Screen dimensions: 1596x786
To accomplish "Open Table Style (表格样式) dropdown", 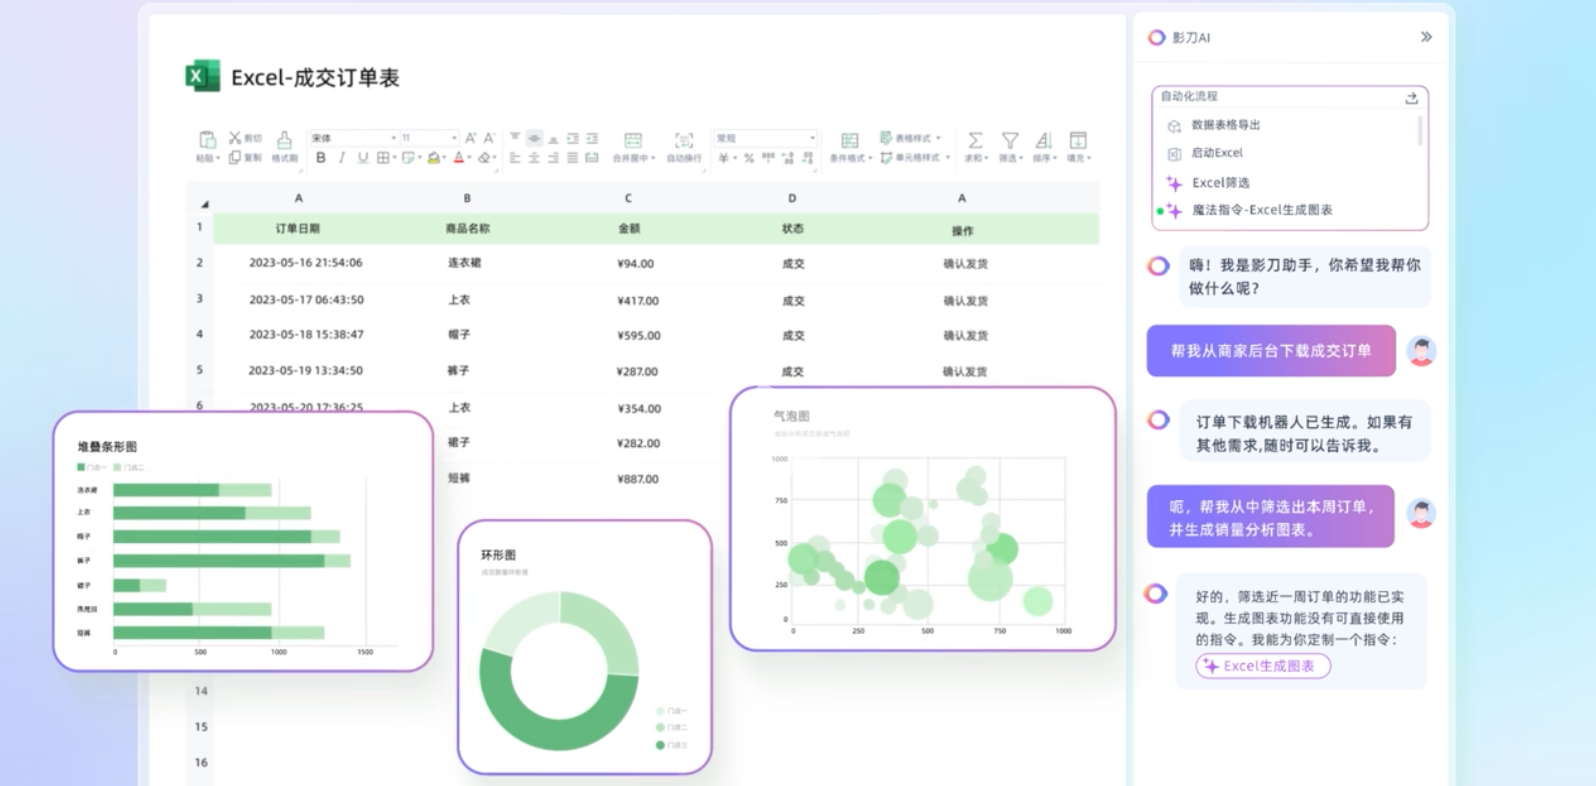I will click(910, 138).
